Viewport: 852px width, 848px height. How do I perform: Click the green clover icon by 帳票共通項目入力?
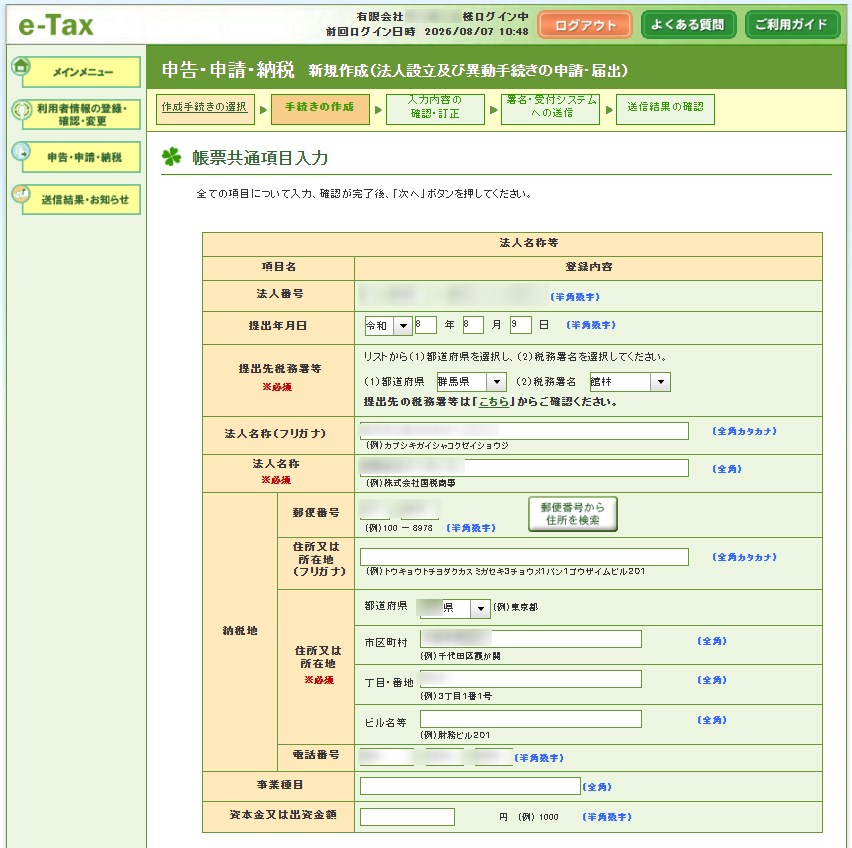[x=171, y=156]
